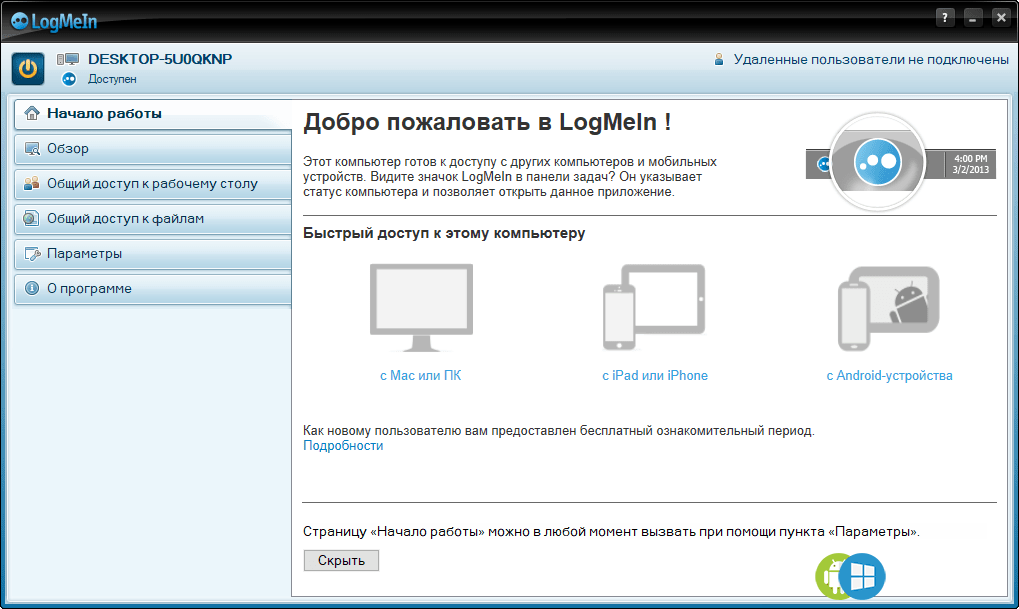Click the file sharing icon in sidebar
The height and width of the screenshot is (609, 1019).
(x=31, y=218)
